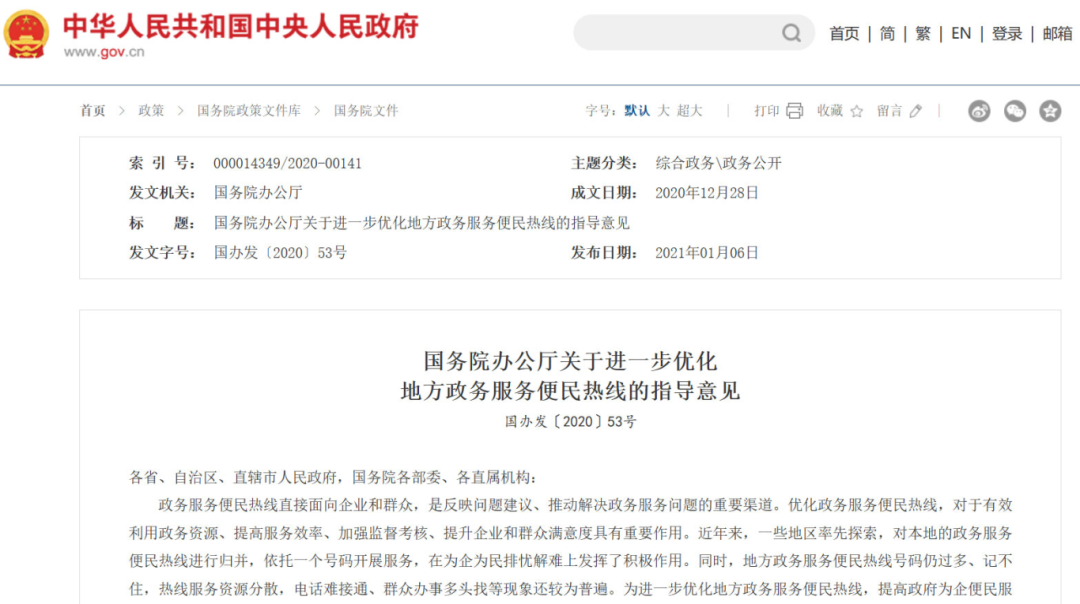Click the site title 中华人民共和国中央人民政府
This screenshot has width=1080, height=604.
coord(240,27)
